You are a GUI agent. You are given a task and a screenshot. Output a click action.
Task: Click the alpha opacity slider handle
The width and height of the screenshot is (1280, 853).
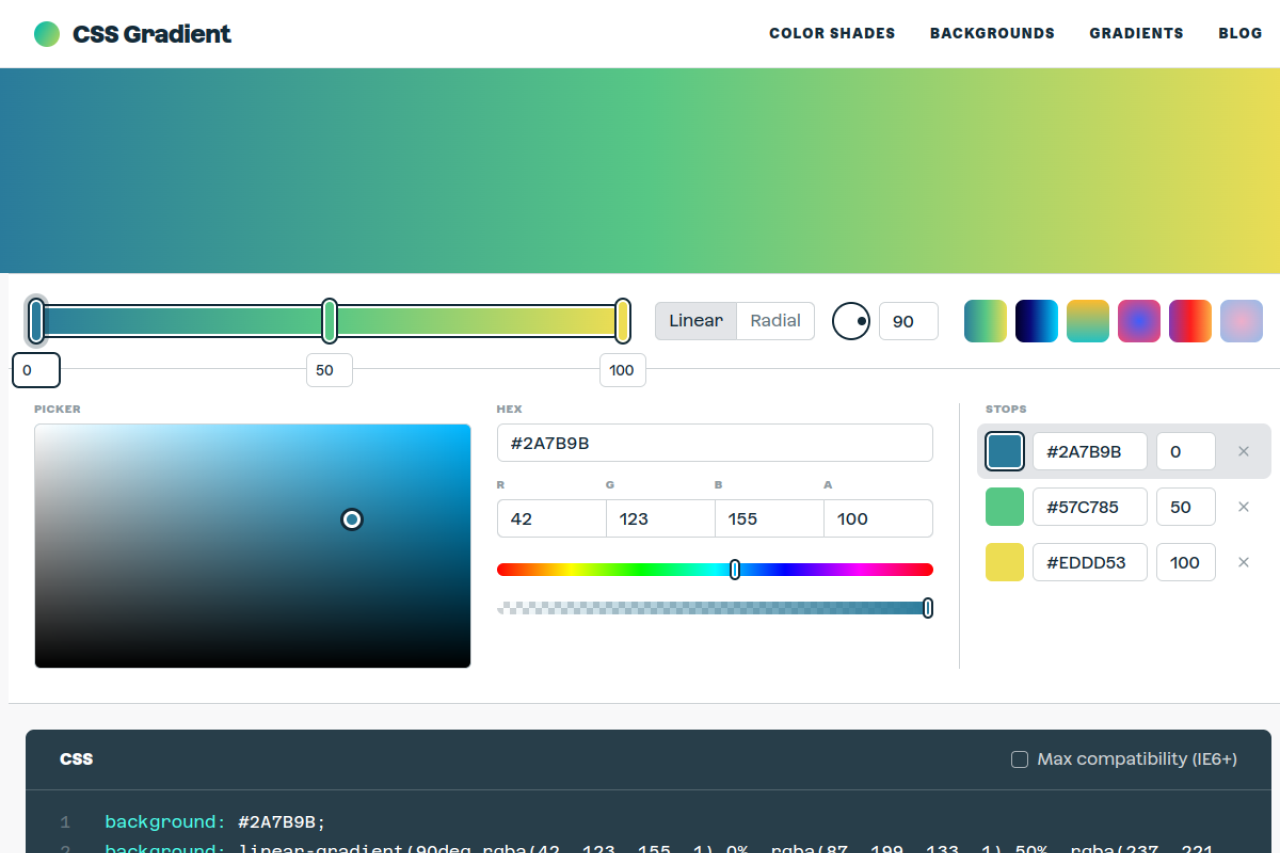(x=928, y=608)
